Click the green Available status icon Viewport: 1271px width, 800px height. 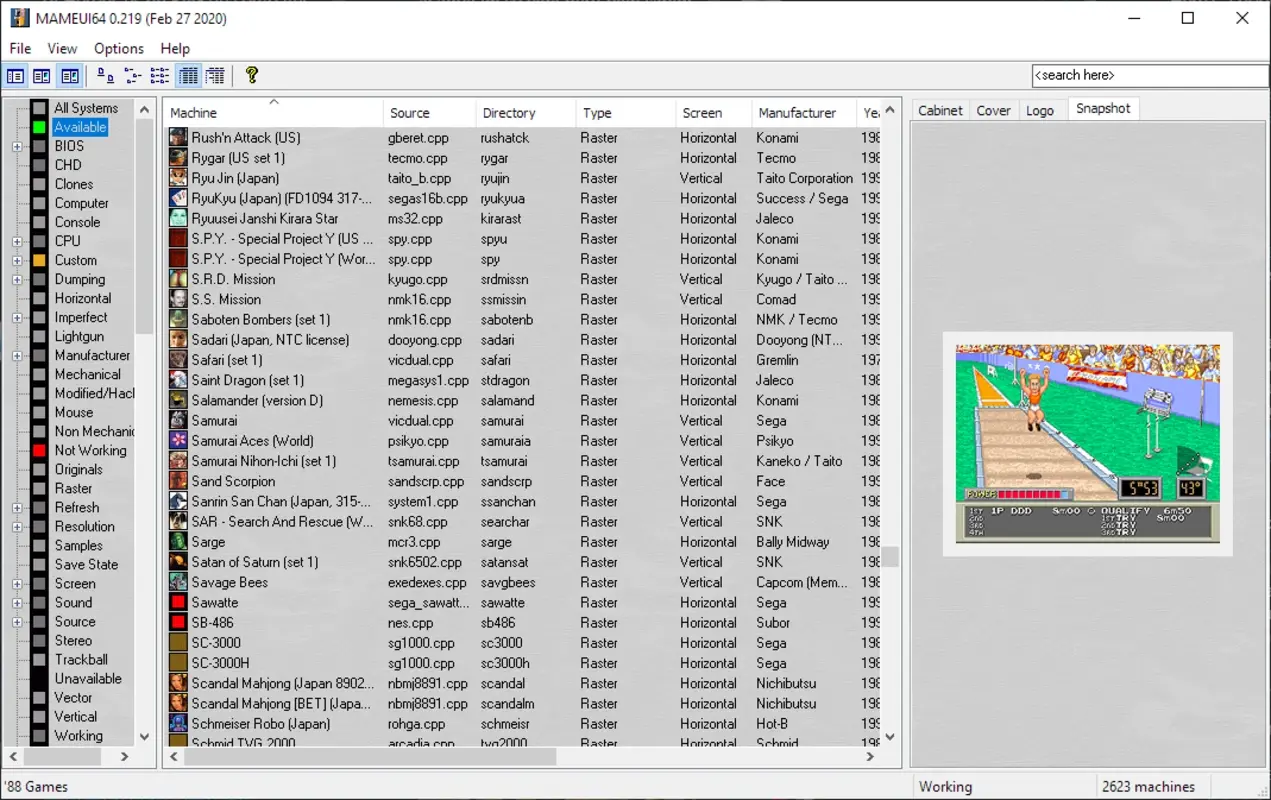(37, 126)
